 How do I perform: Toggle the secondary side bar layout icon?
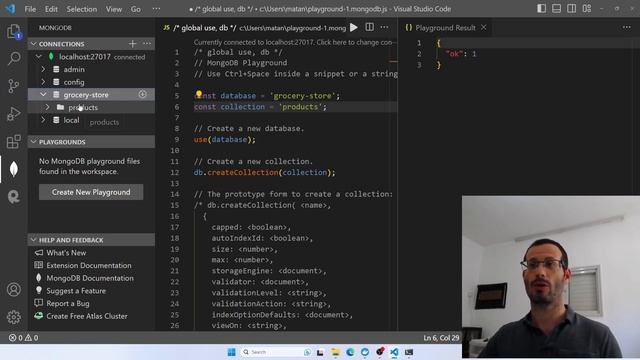coord(571,9)
